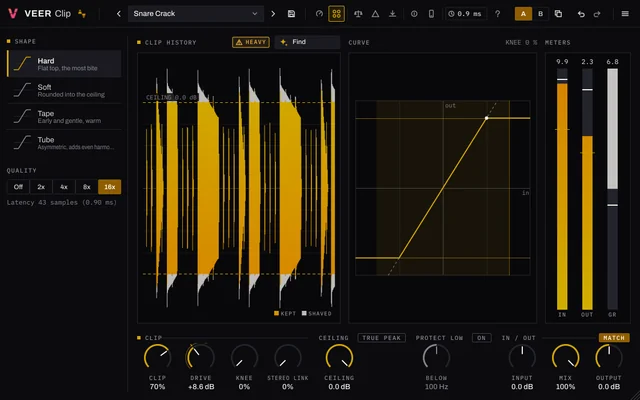Viewport: 640px width, 400px height.
Task: Click the curve threshold handle point
Action: point(487,118)
